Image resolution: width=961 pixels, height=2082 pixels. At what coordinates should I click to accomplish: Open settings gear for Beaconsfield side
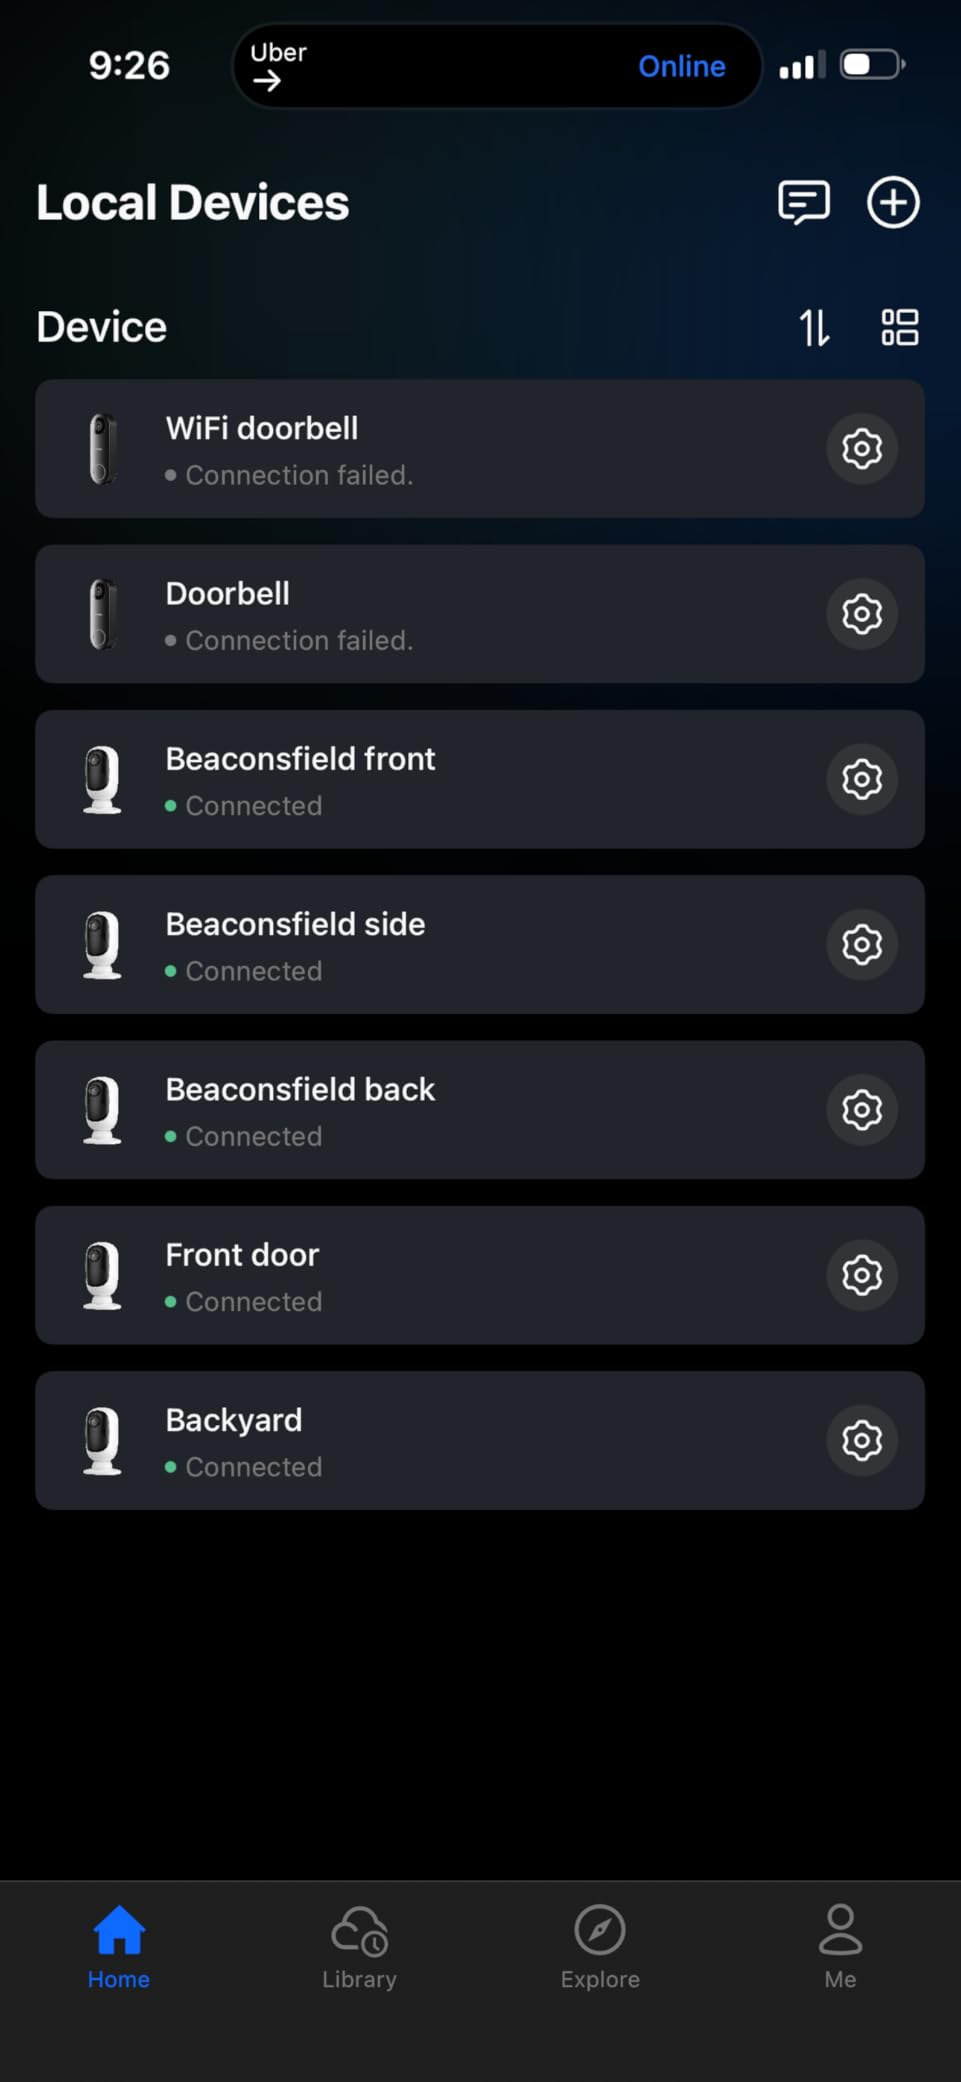point(862,944)
